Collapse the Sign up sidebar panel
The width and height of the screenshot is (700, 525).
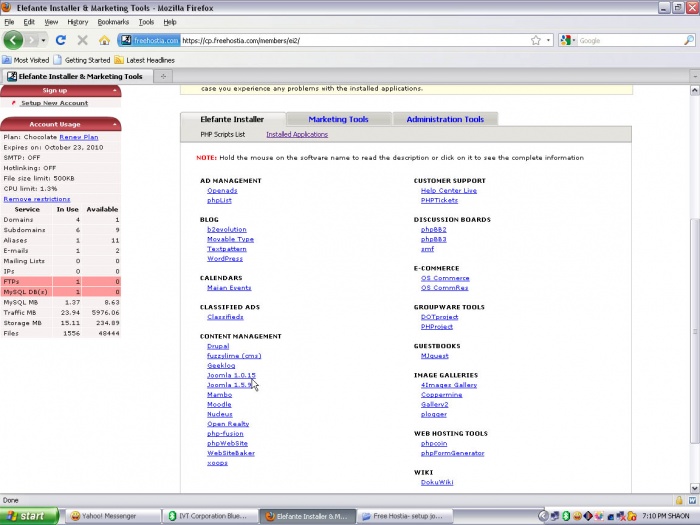116,91
